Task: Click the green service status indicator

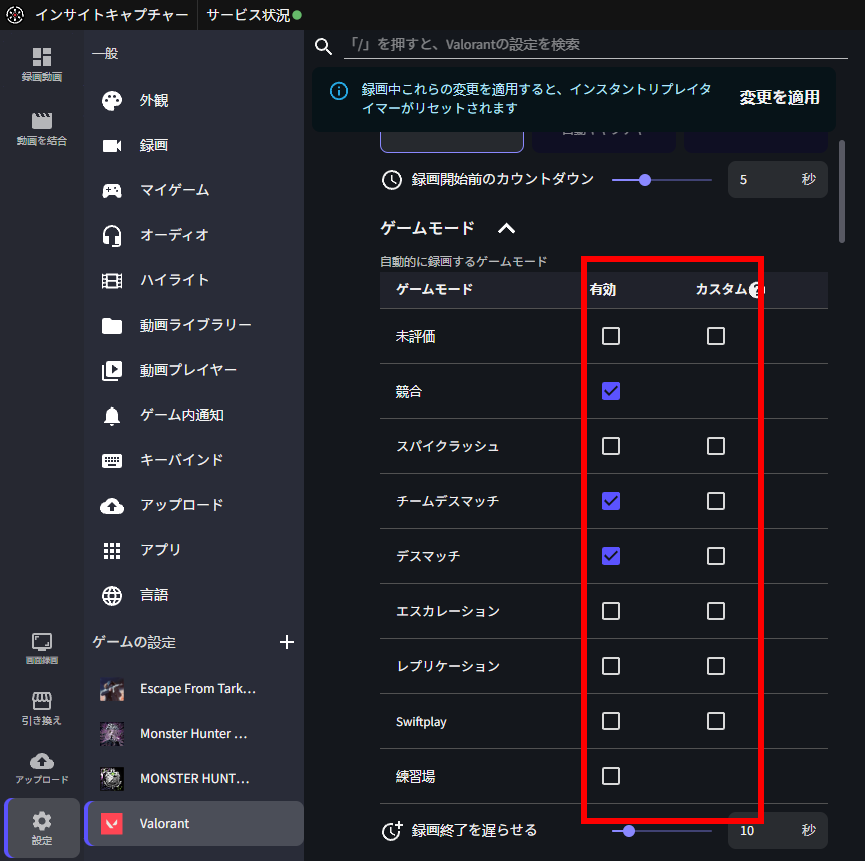Action: 297,15
